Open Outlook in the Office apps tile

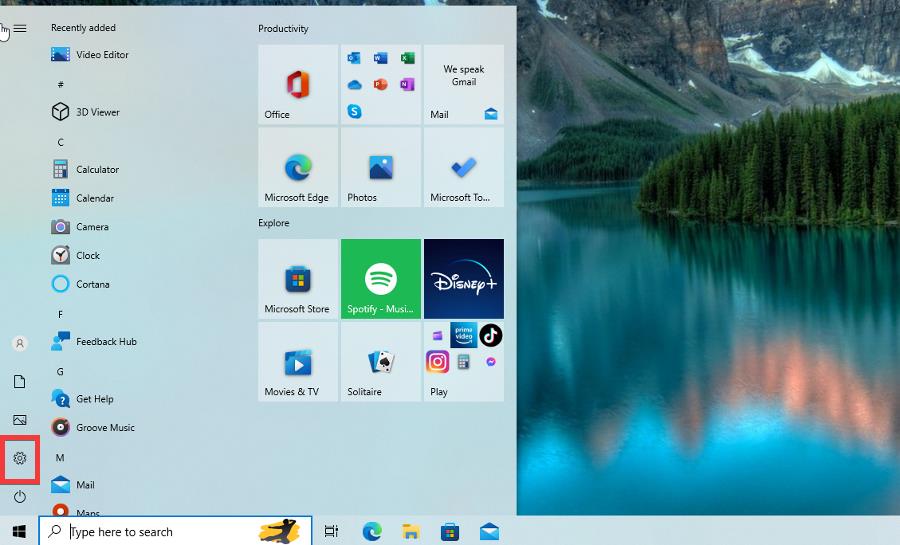click(x=354, y=58)
